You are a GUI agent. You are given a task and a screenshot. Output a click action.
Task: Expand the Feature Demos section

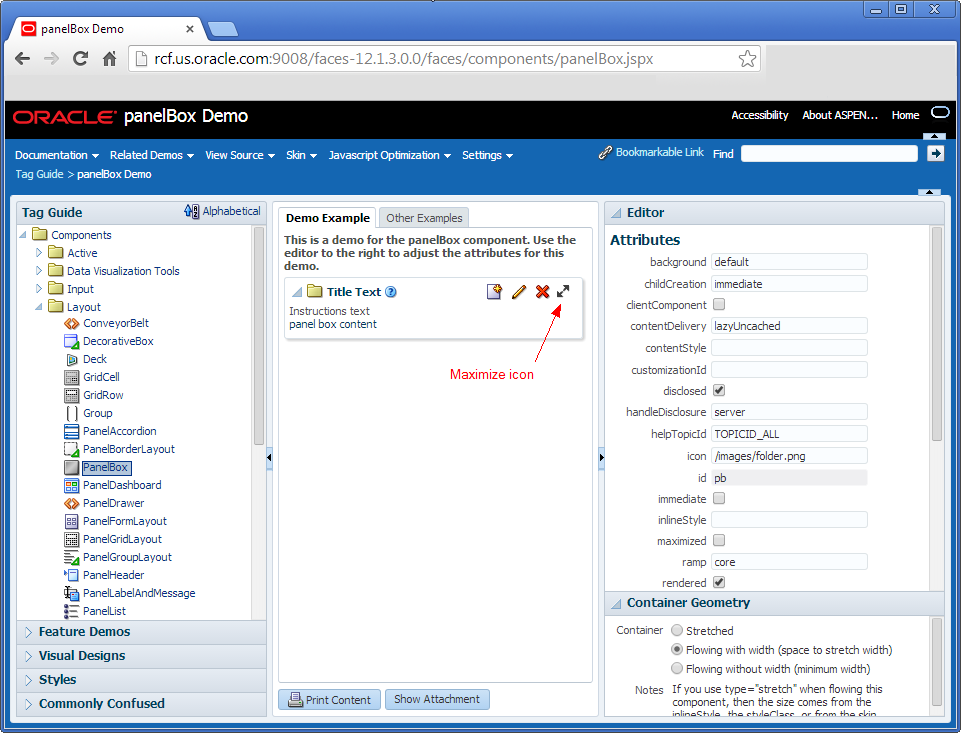click(x=28, y=632)
